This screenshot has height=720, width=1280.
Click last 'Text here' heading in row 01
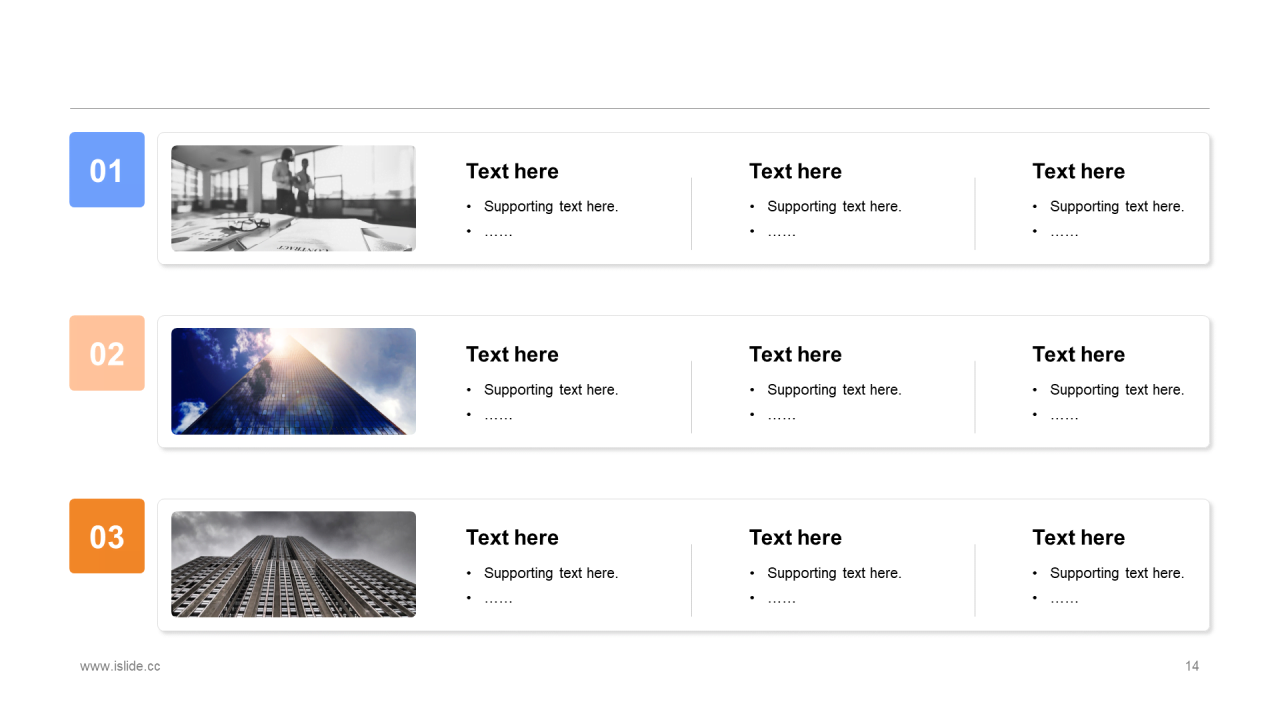click(1078, 171)
